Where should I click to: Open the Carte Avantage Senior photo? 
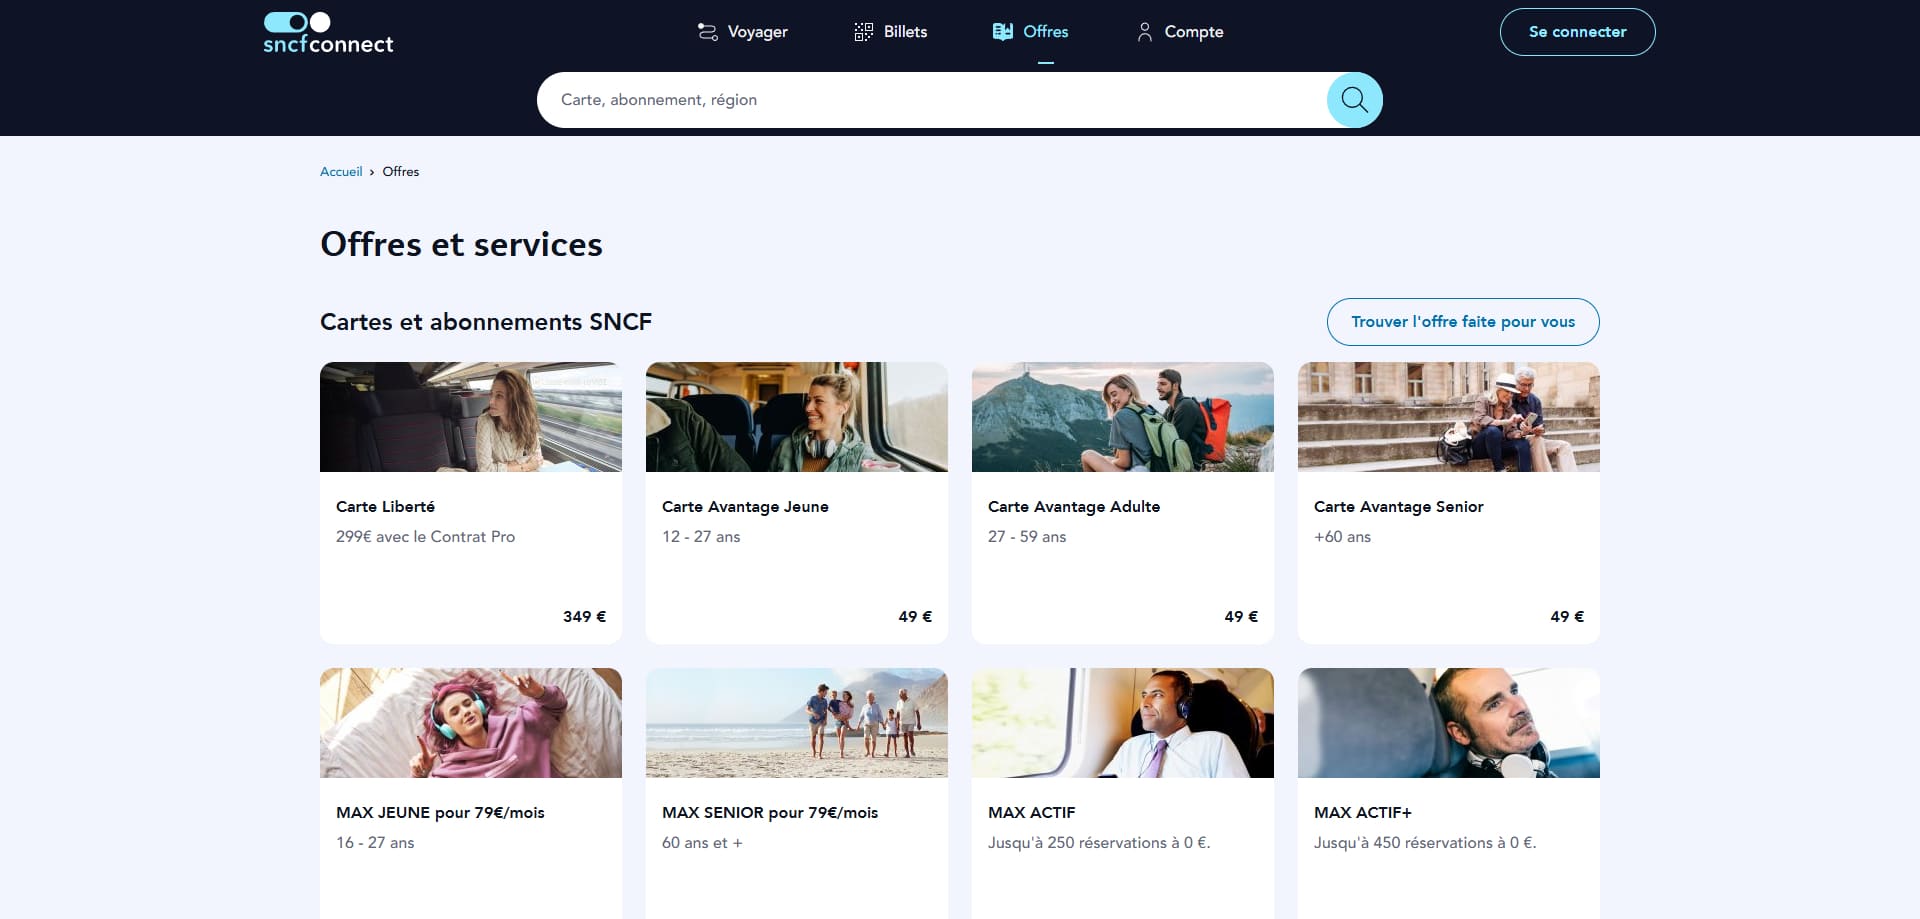click(x=1449, y=417)
